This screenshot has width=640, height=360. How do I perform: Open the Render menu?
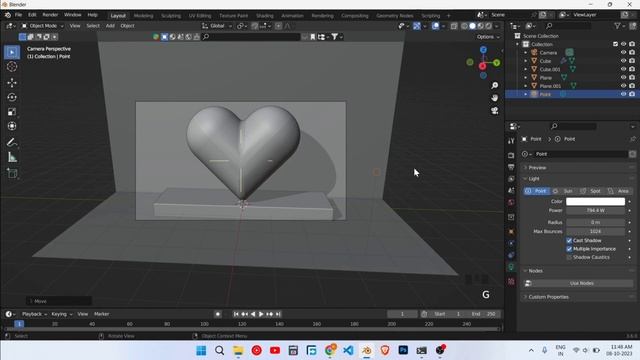pos(50,15)
